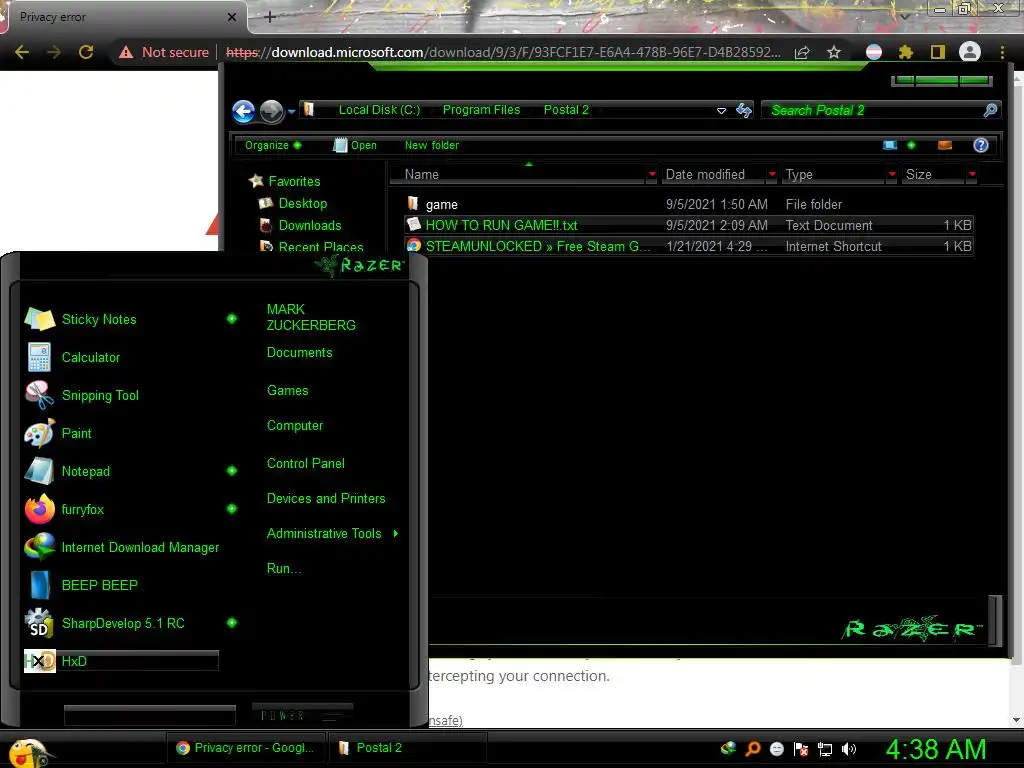Open the Name column filter dropdown
1024x768 pixels.
click(x=651, y=174)
